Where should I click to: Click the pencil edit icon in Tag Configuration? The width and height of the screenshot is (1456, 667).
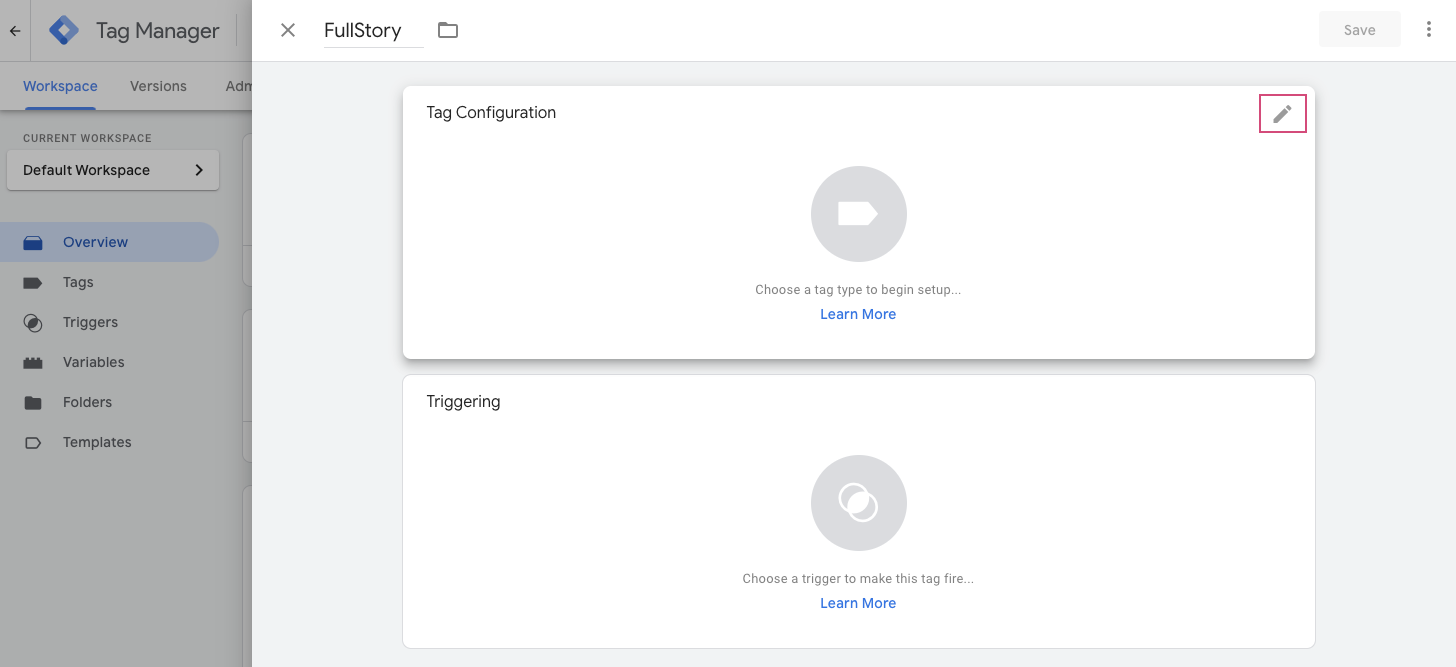[1282, 114]
